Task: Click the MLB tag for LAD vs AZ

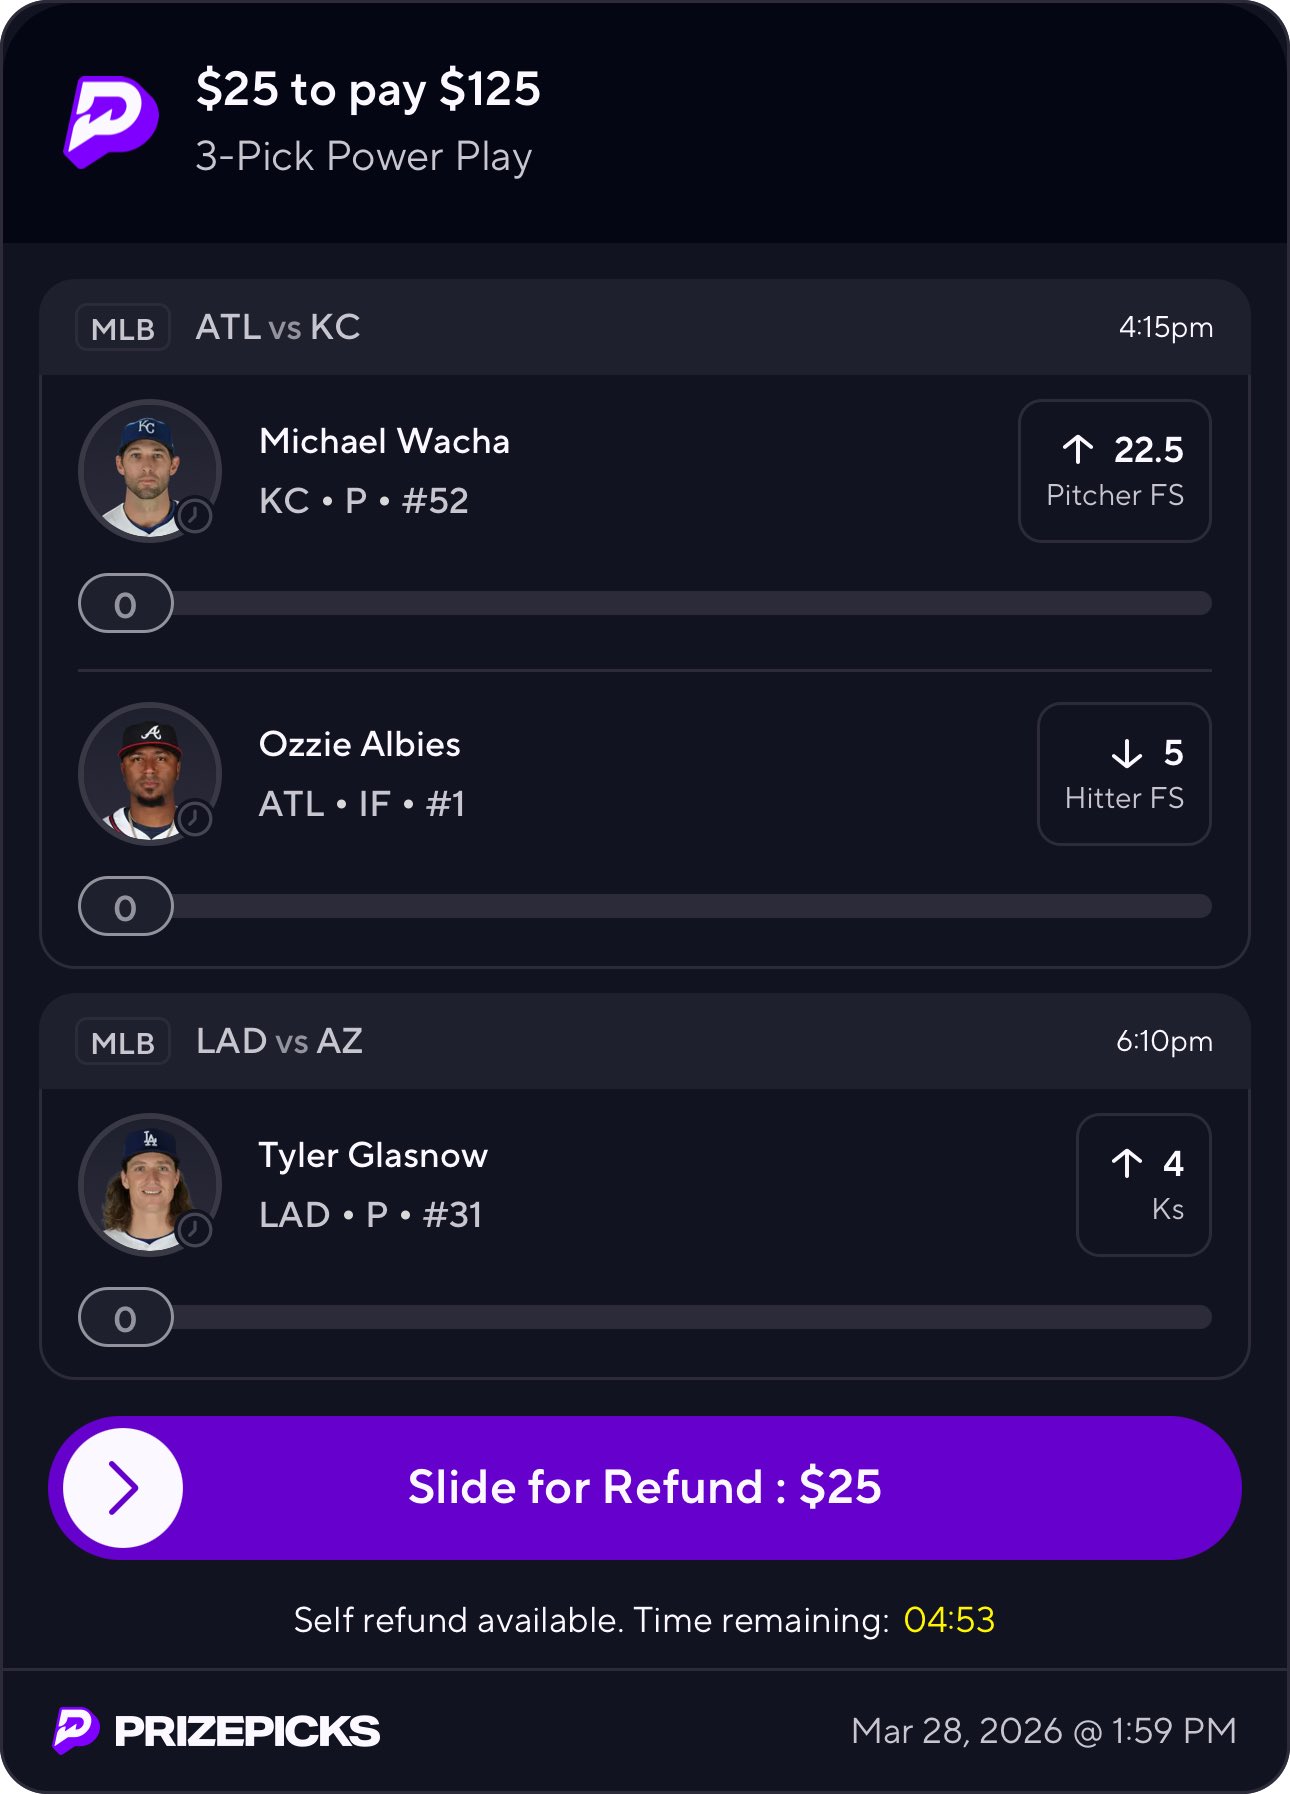Action: (123, 1042)
